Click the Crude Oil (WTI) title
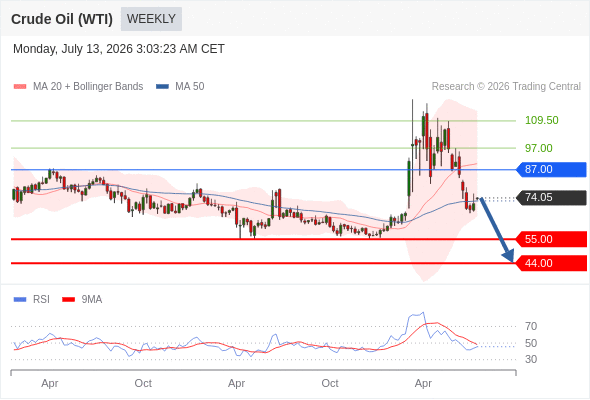590x400 pixels. coord(62,19)
